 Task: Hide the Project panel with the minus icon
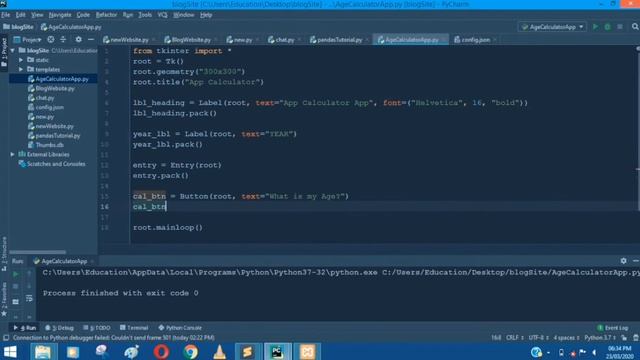[91, 40]
